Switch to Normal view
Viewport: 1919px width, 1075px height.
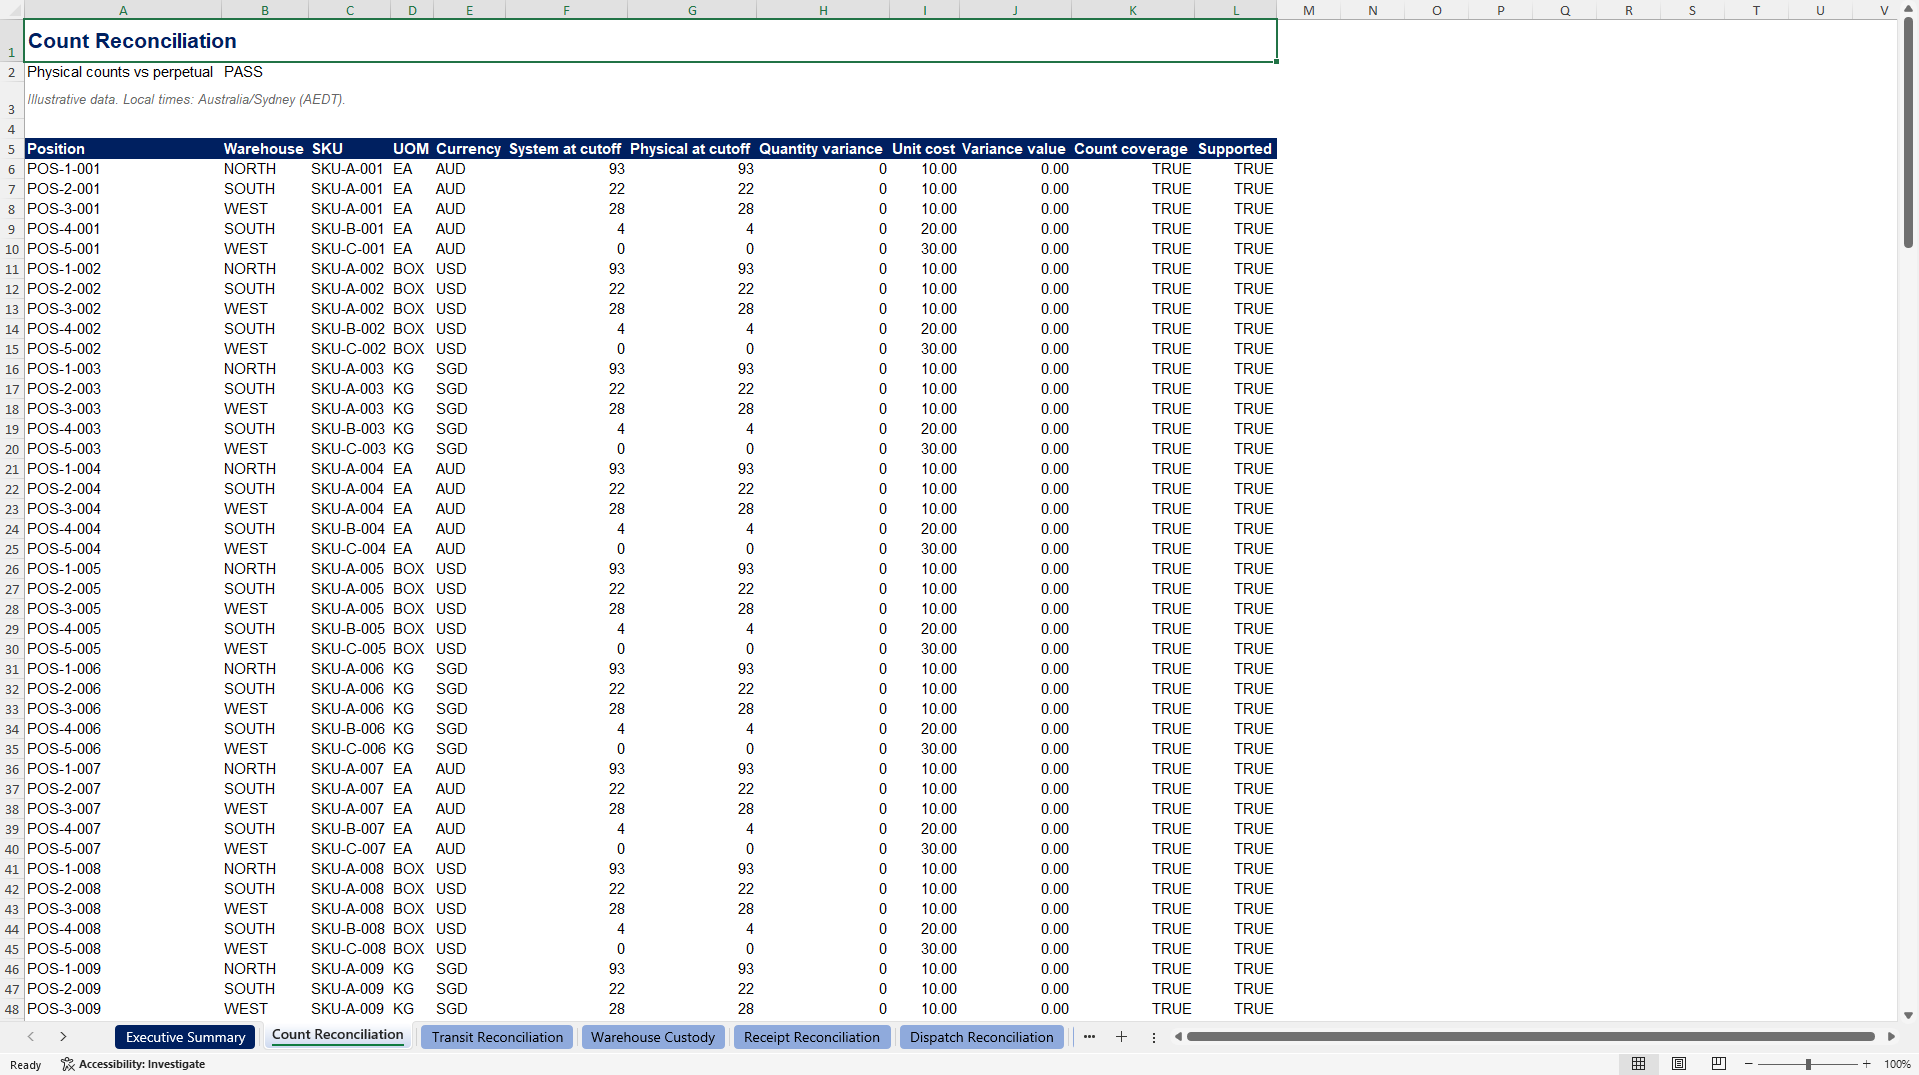point(1638,1064)
